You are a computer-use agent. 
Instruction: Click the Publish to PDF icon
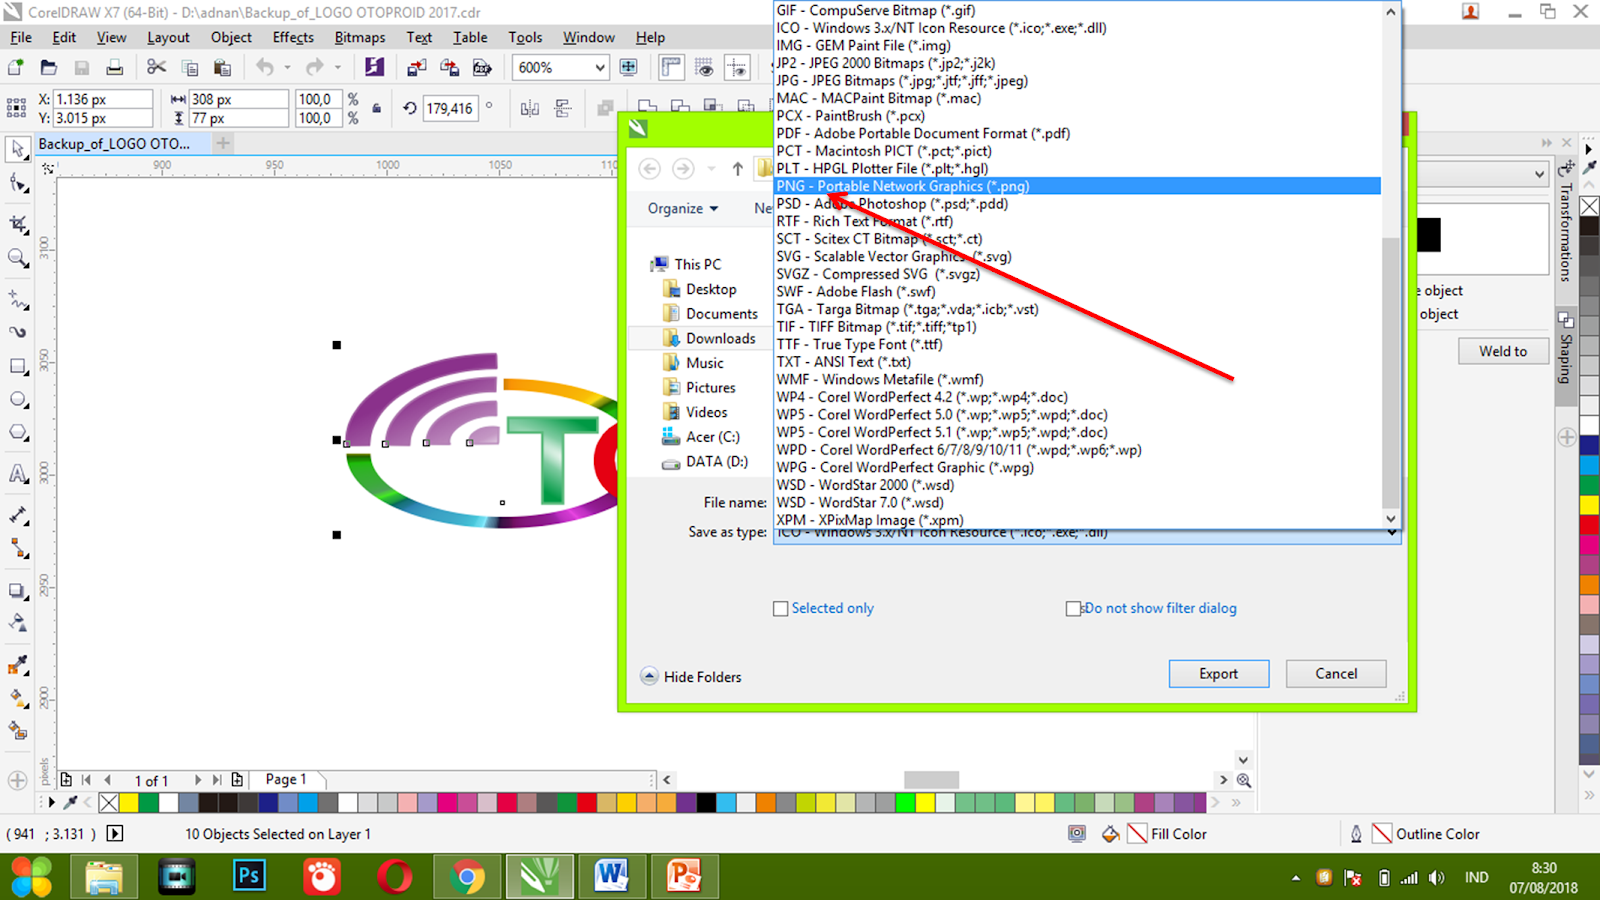coord(482,68)
